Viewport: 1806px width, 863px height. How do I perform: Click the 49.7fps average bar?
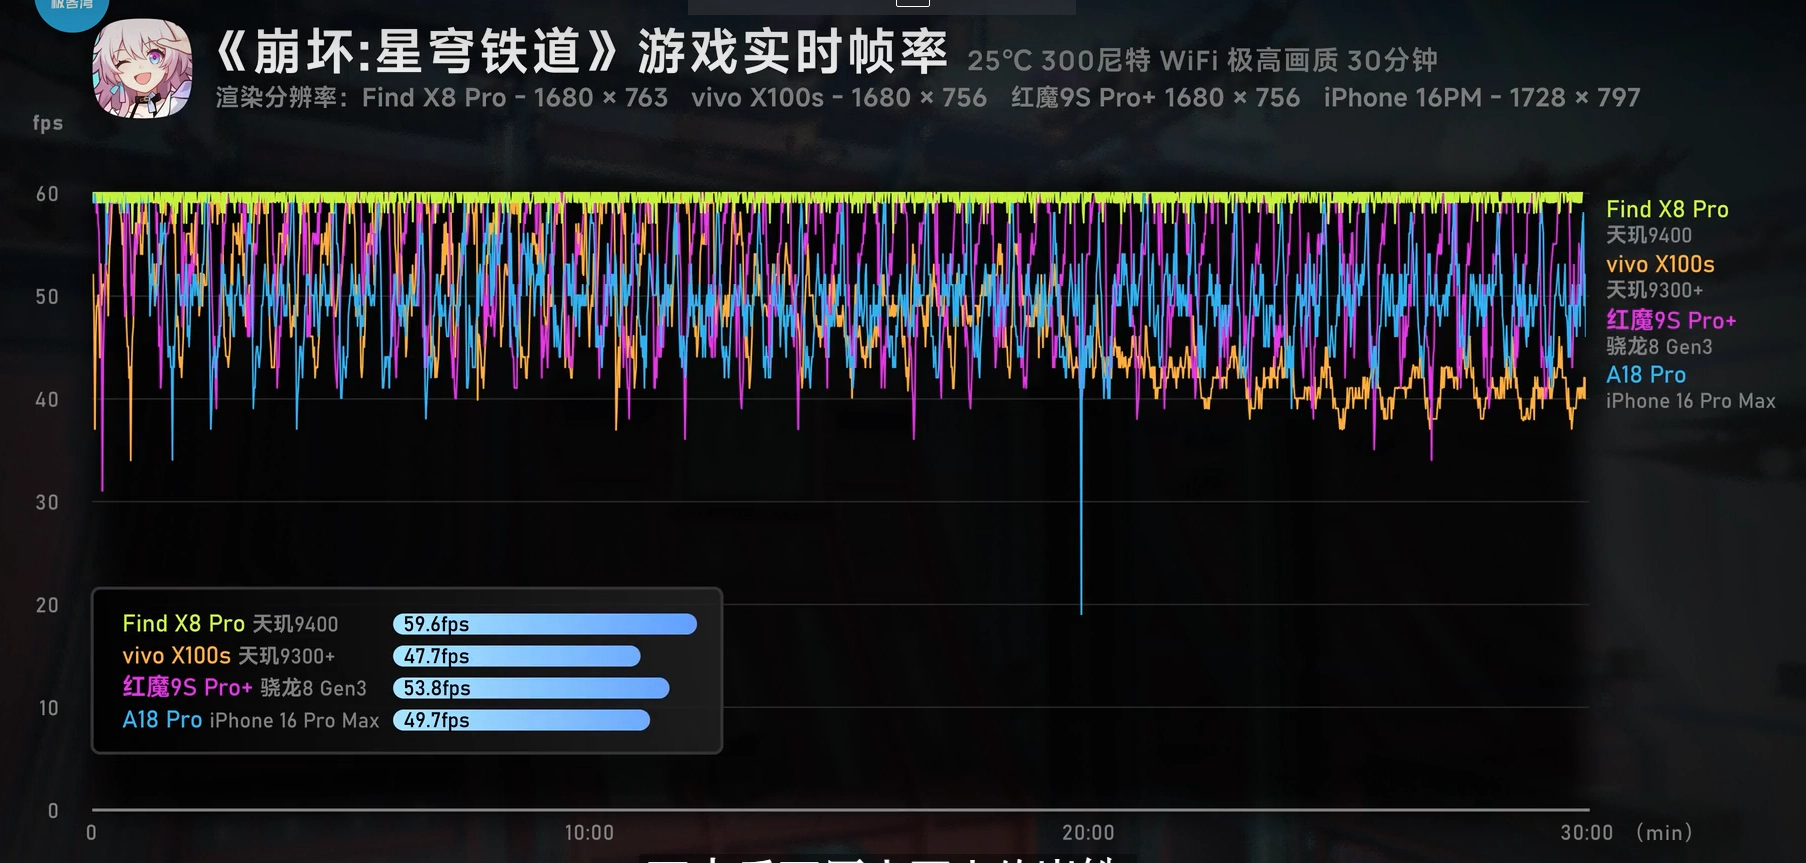(x=522, y=720)
